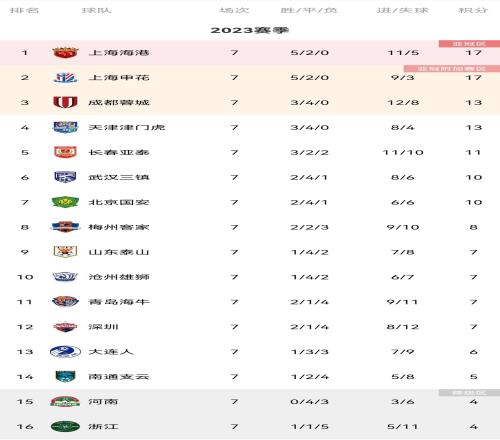Click the 上海海港 team logo
The width and height of the screenshot is (500, 440).
pos(65,53)
